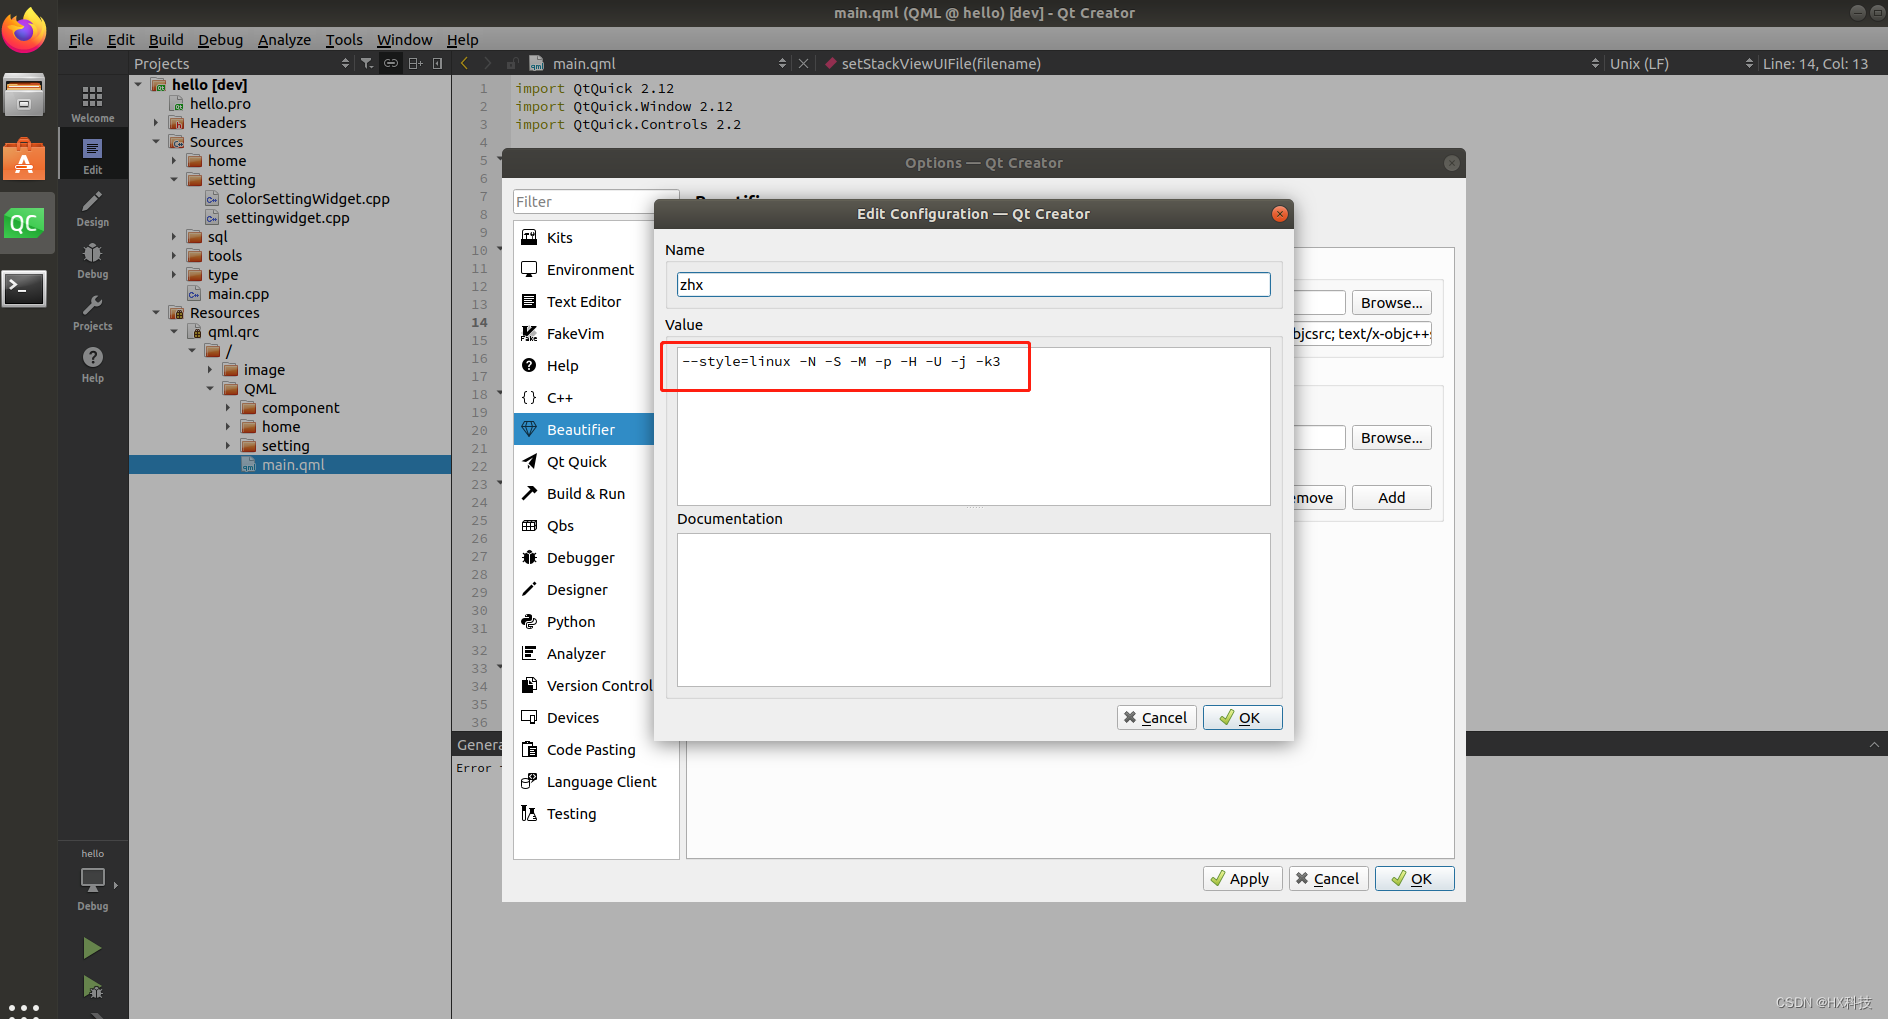Screen dimensions: 1888x1019
Task: Select Language Client options category
Action: [x=596, y=782]
